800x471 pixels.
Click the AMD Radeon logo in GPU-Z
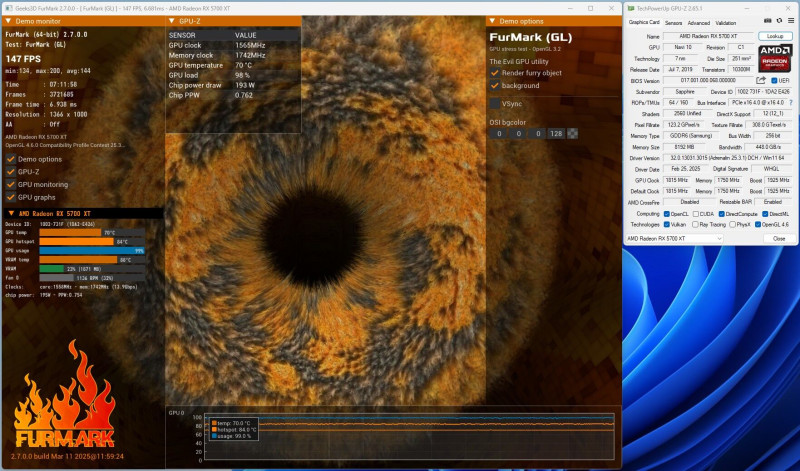tap(775, 58)
